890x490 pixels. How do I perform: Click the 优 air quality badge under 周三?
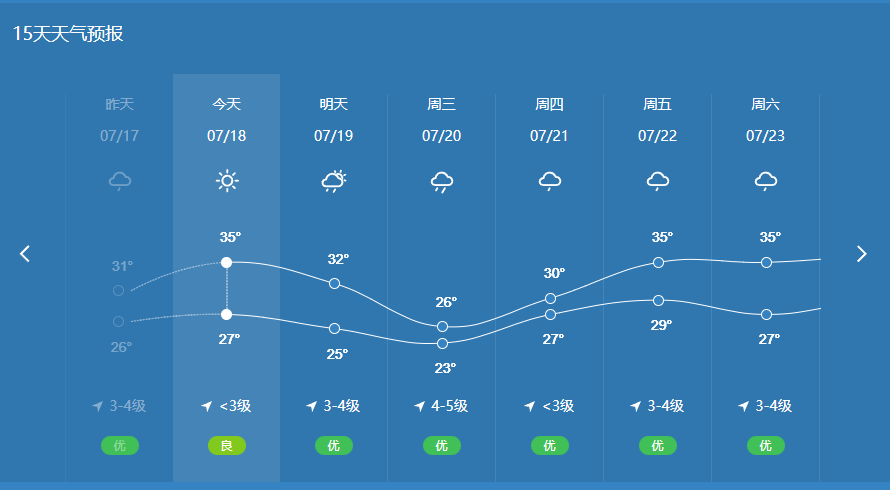(x=442, y=446)
